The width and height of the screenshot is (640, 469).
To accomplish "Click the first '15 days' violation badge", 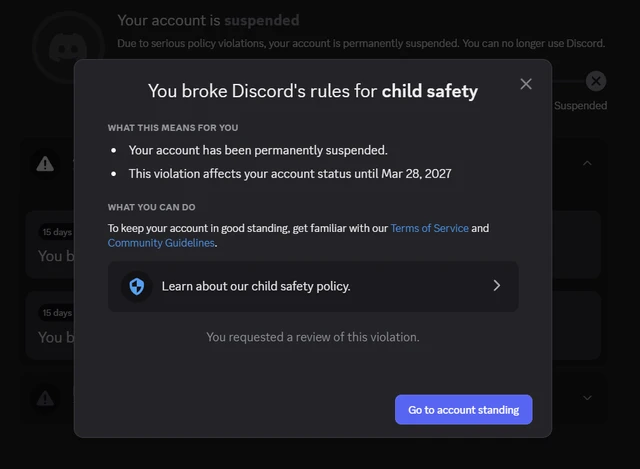I will pos(56,232).
